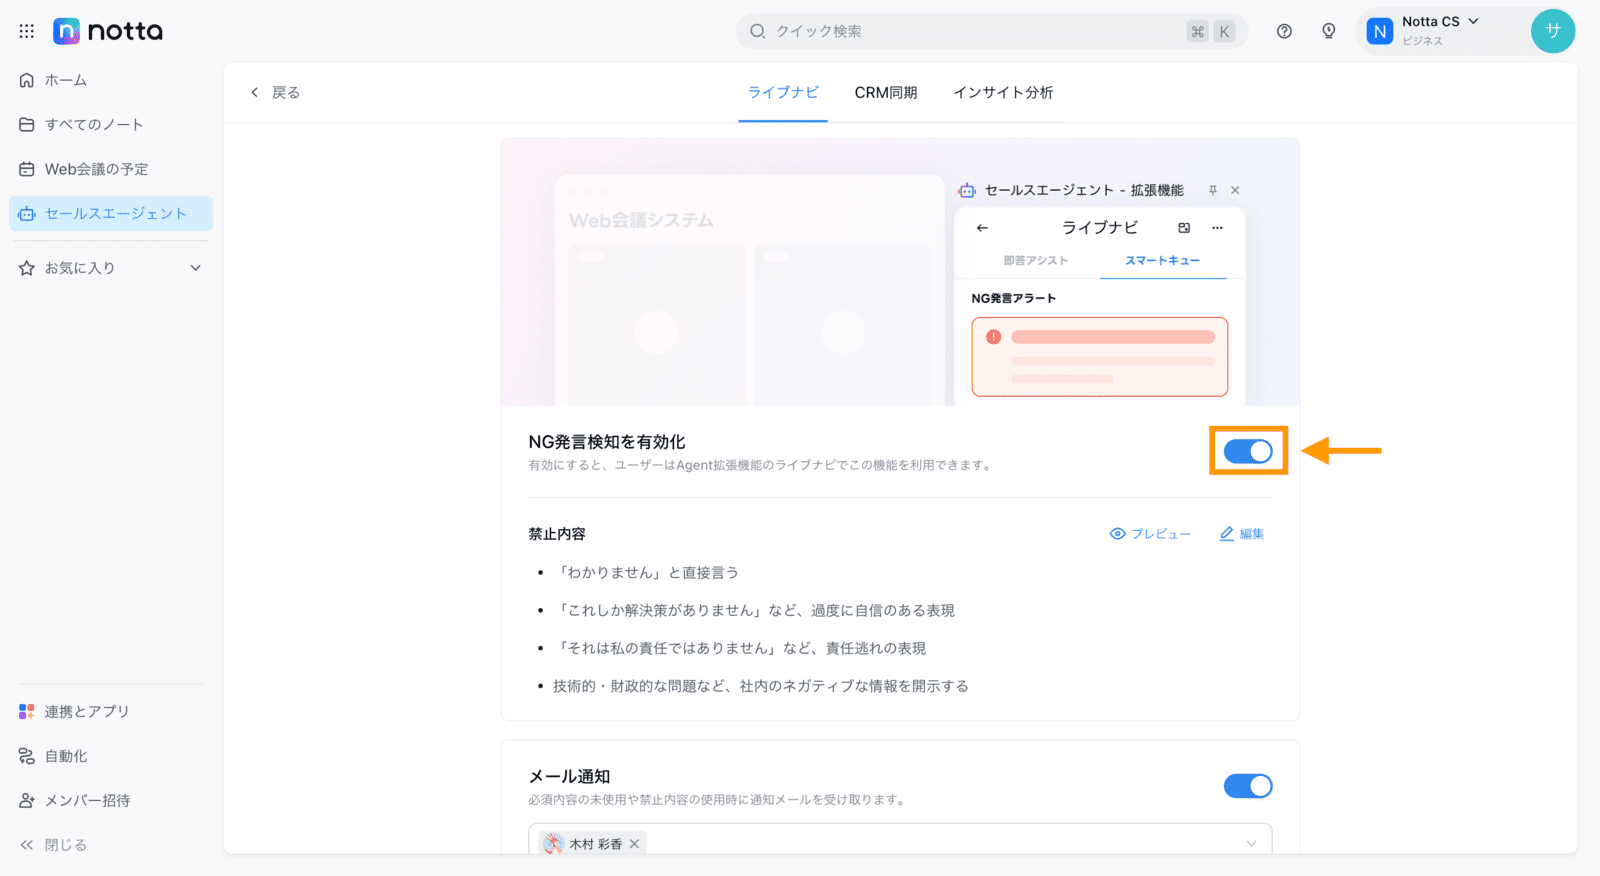This screenshot has height=876, width=1600.
Task: Switch to the インサイト分析 tab
Action: tap(1003, 92)
